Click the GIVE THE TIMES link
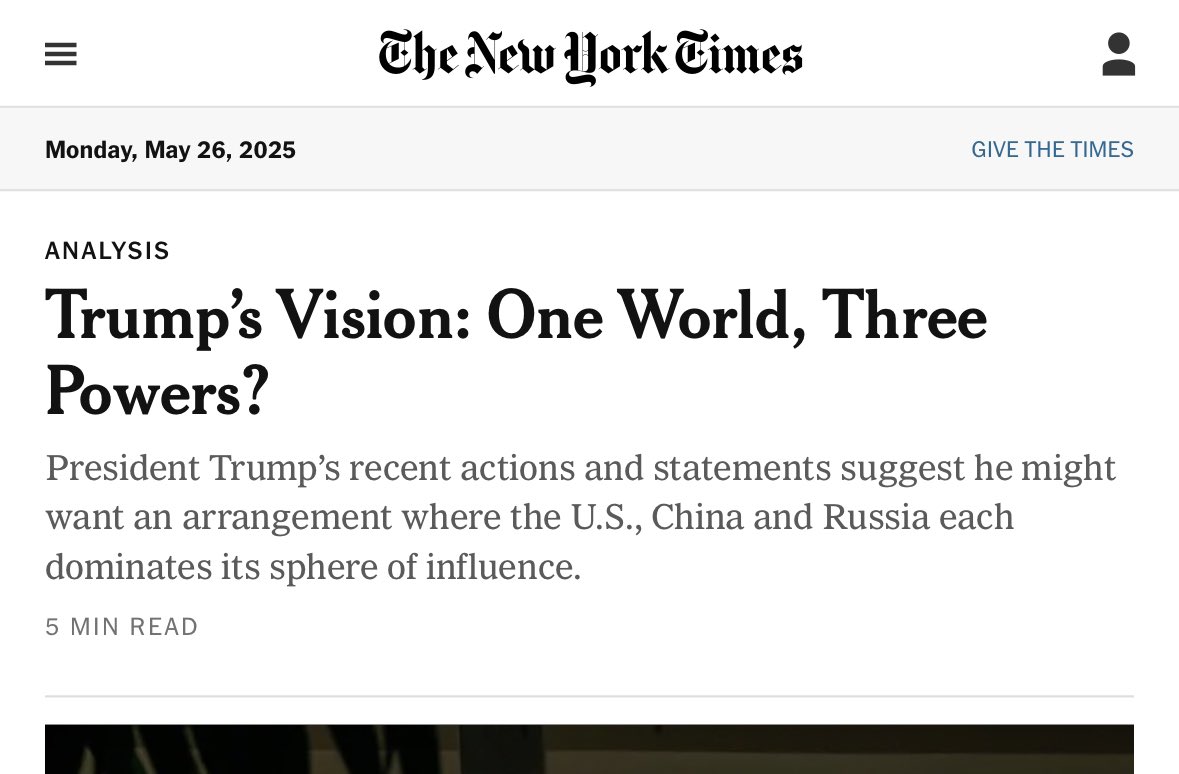 click(x=1052, y=150)
